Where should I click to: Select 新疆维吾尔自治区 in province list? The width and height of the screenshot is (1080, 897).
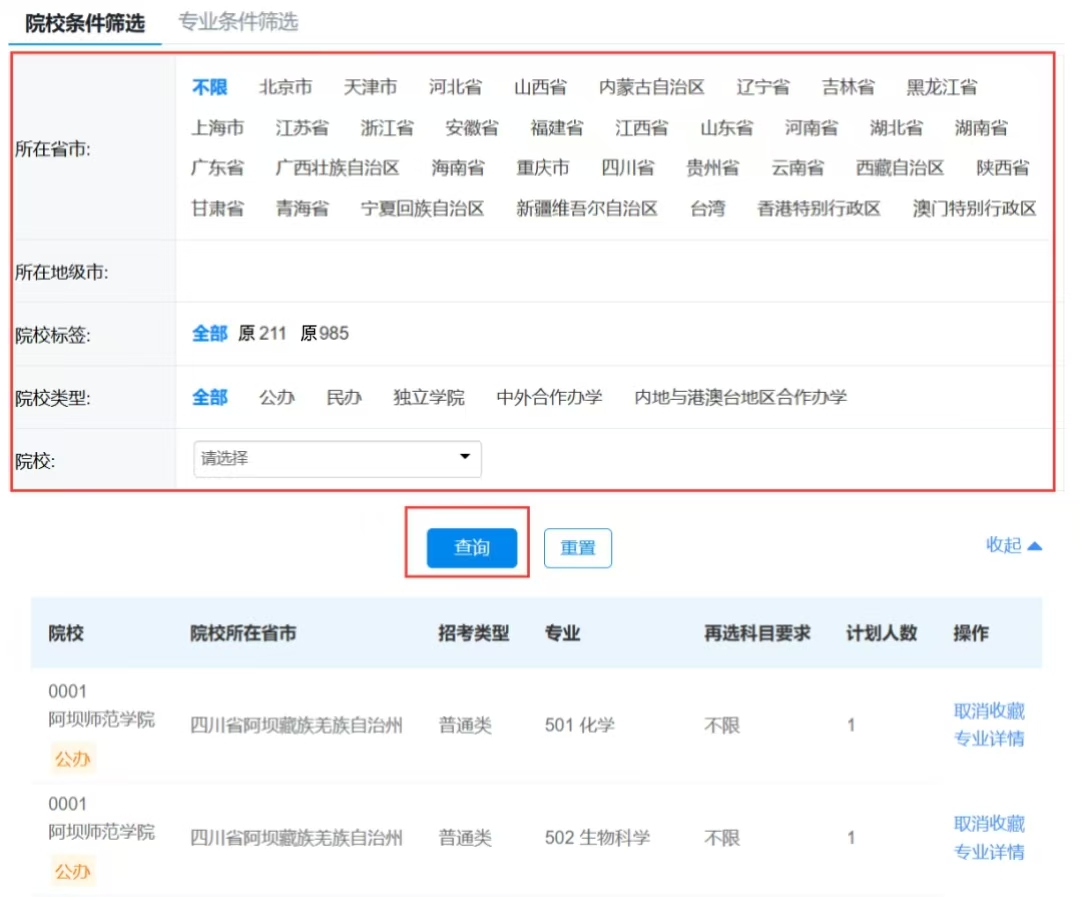click(x=587, y=209)
